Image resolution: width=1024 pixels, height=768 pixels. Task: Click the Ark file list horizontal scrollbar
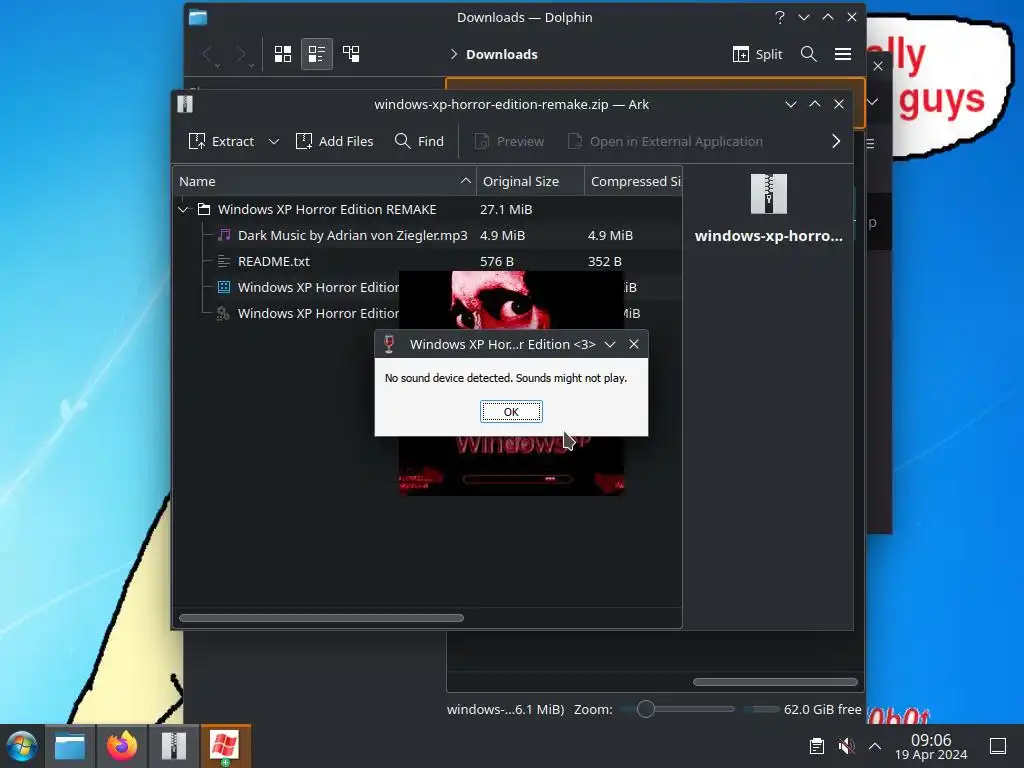pyautogui.click(x=321, y=618)
